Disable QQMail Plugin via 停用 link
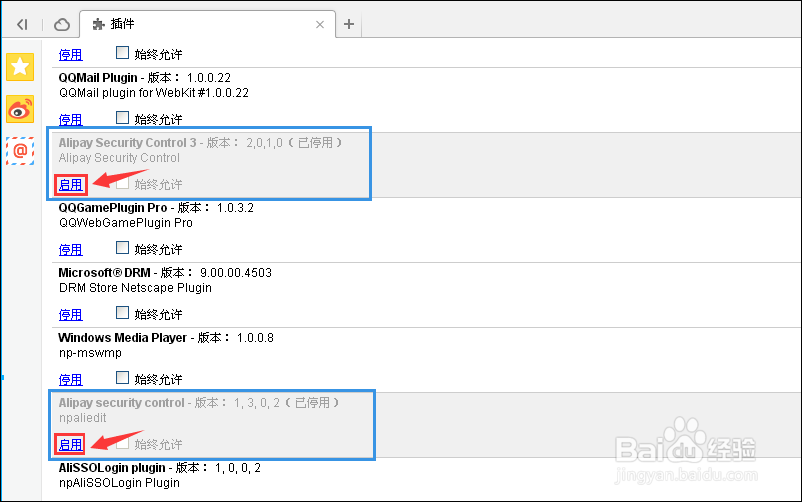 (71, 120)
